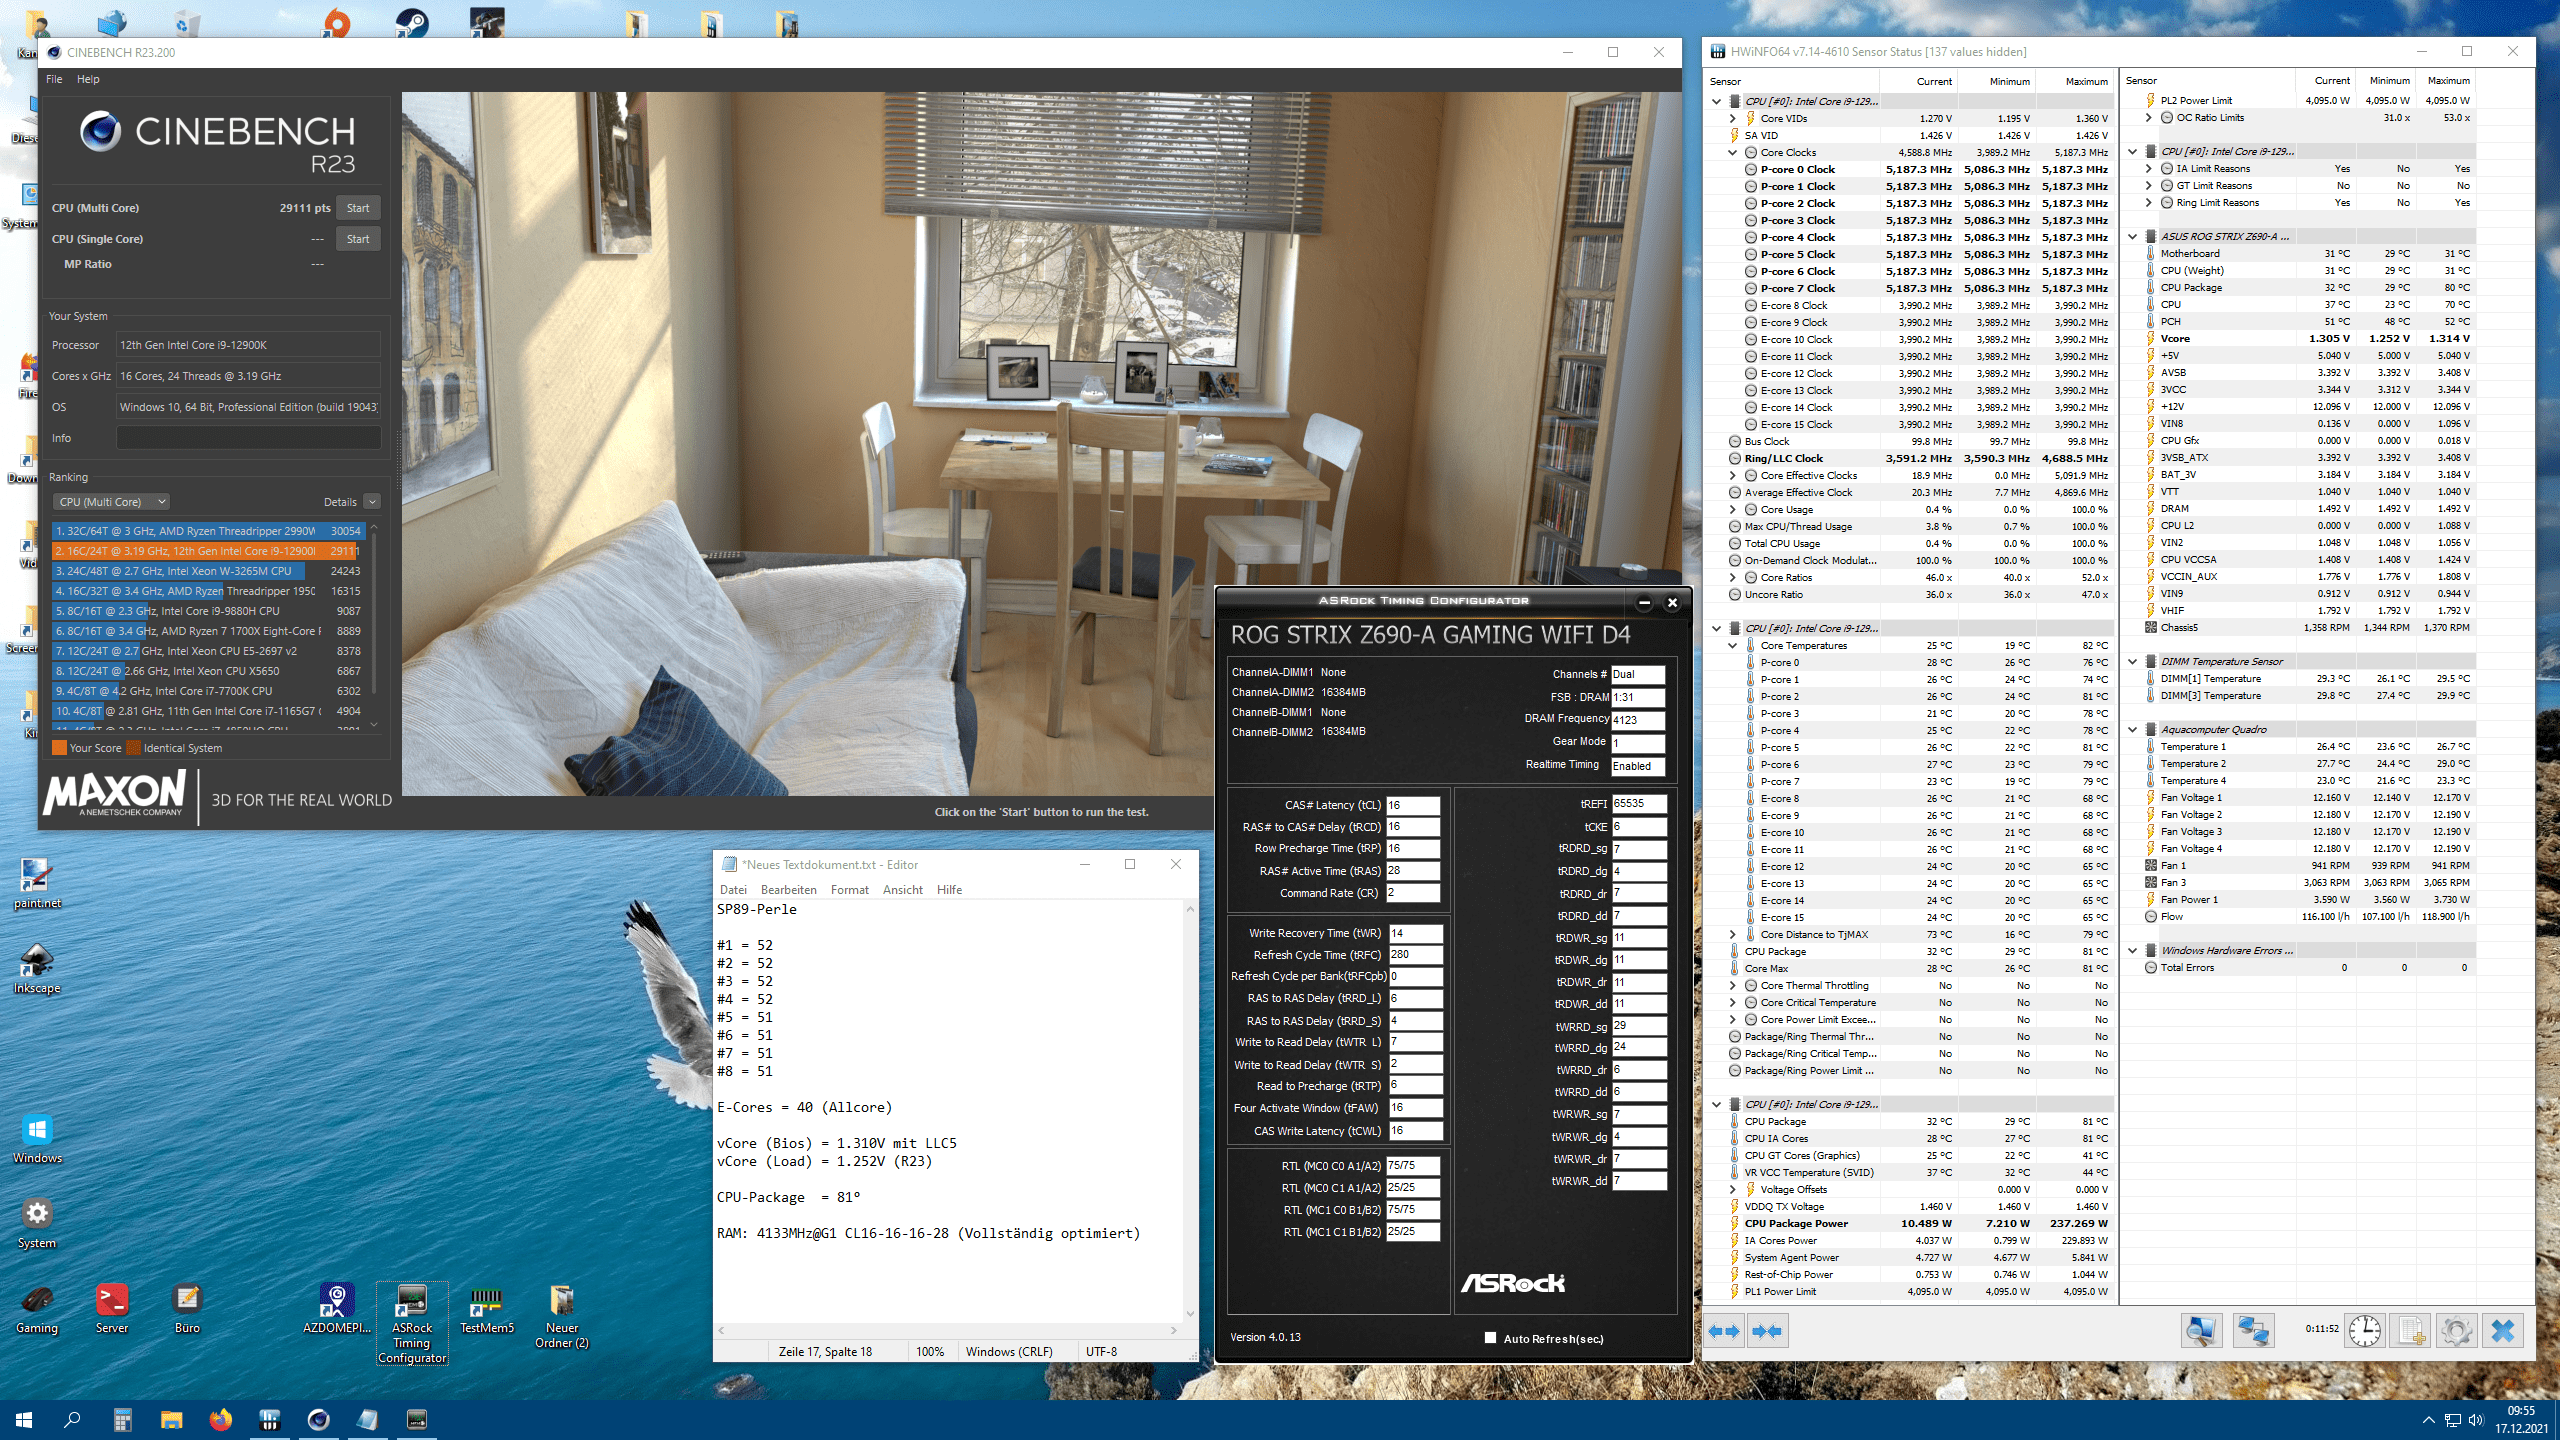Click the Info input field in Cinebench

click(248, 438)
